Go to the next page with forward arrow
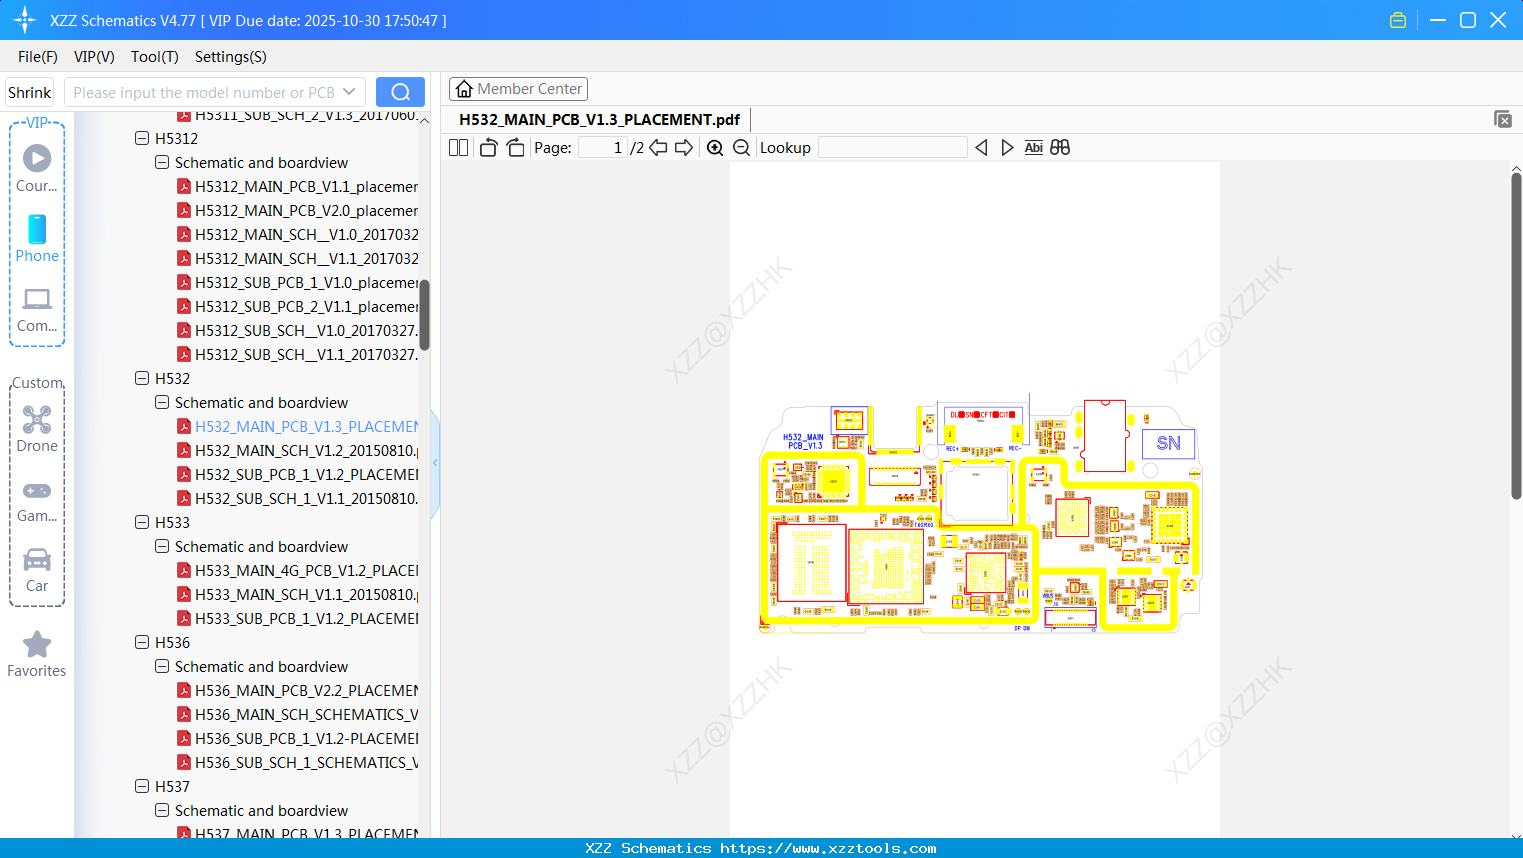Screen dimensions: 1523x858 tap(684, 147)
